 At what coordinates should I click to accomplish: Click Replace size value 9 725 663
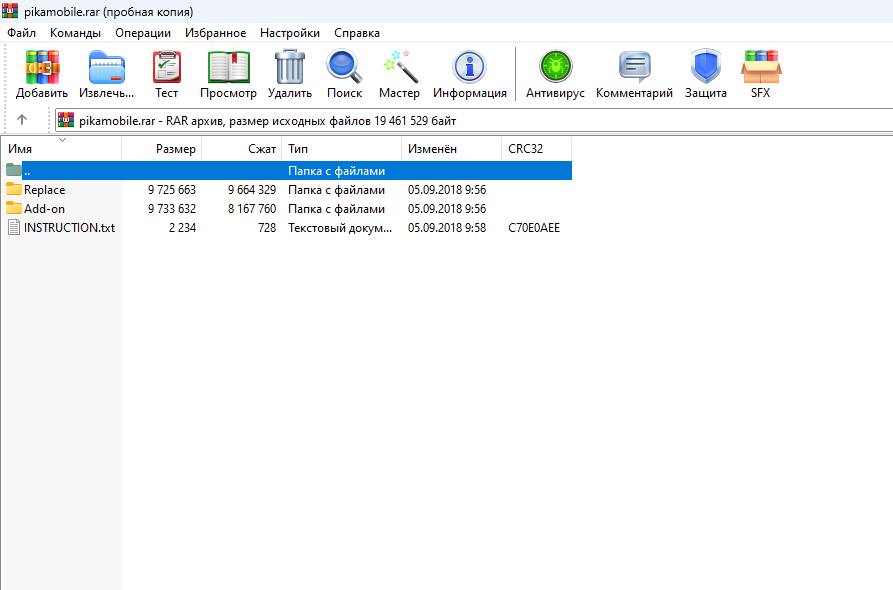pyautogui.click(x=172, y=190)
